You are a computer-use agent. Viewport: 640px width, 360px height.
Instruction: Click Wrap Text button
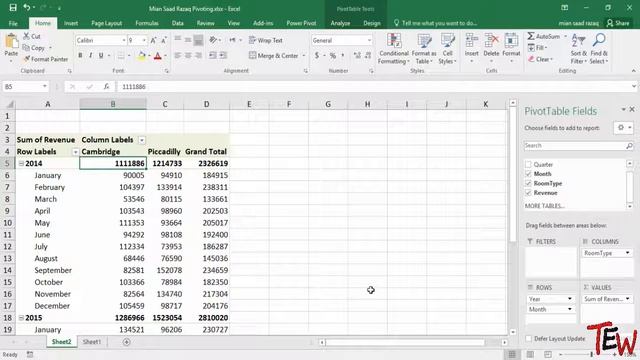point(266,40)
